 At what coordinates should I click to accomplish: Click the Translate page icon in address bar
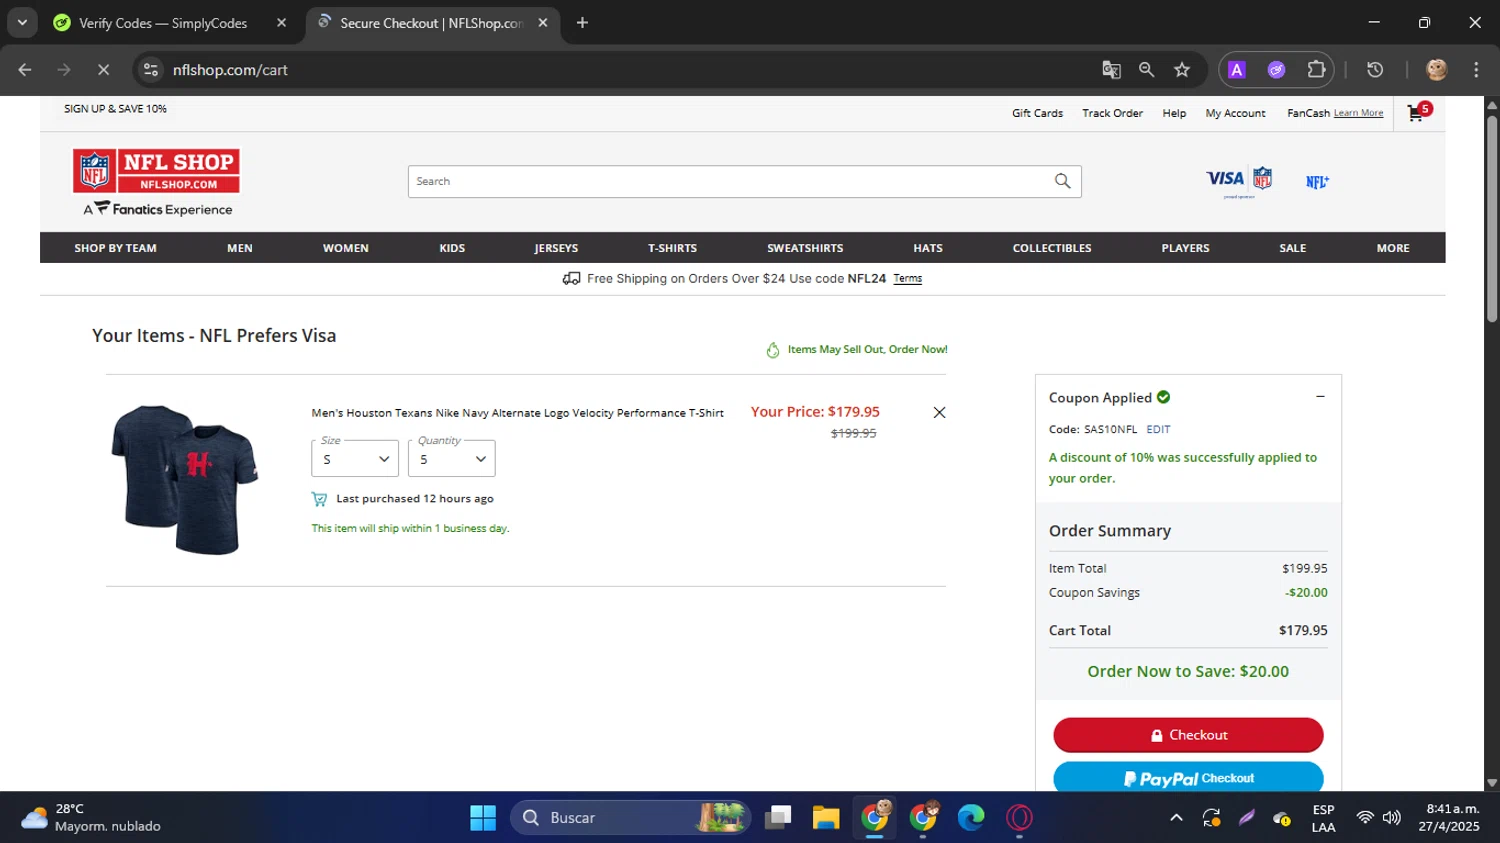tap(1111, 70)
